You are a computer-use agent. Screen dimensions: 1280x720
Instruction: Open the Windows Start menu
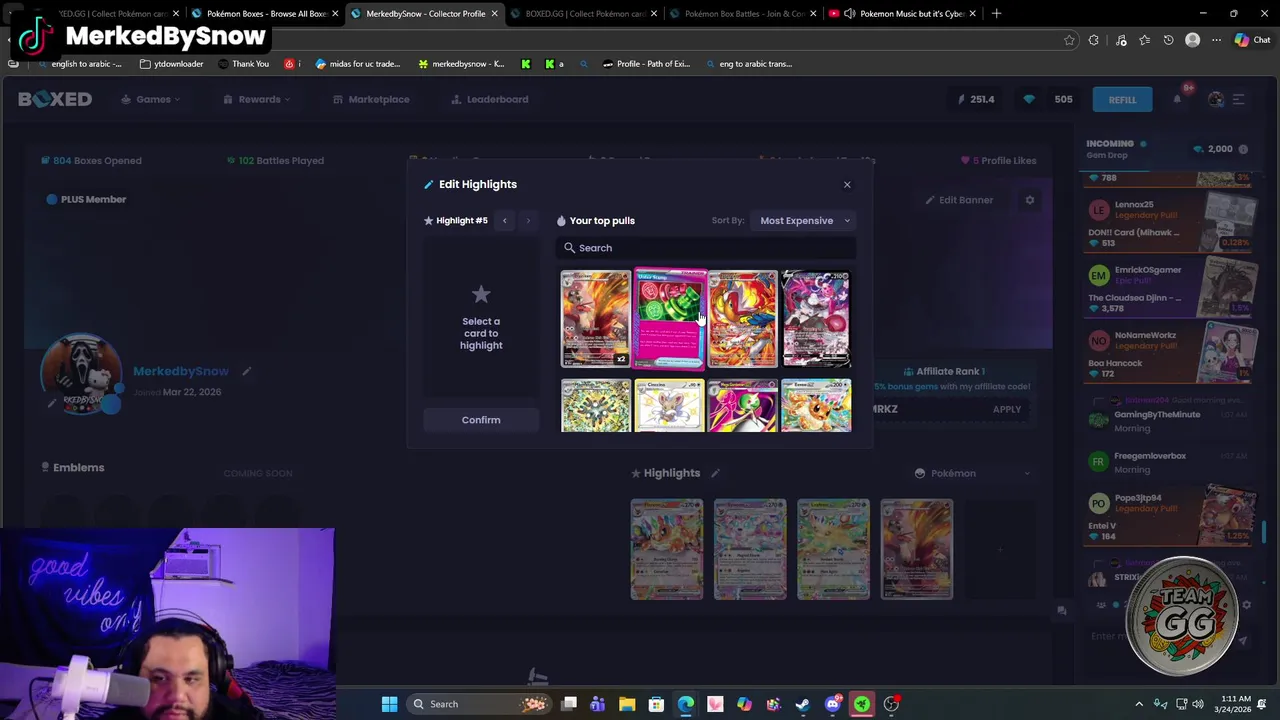pos(389,704)
